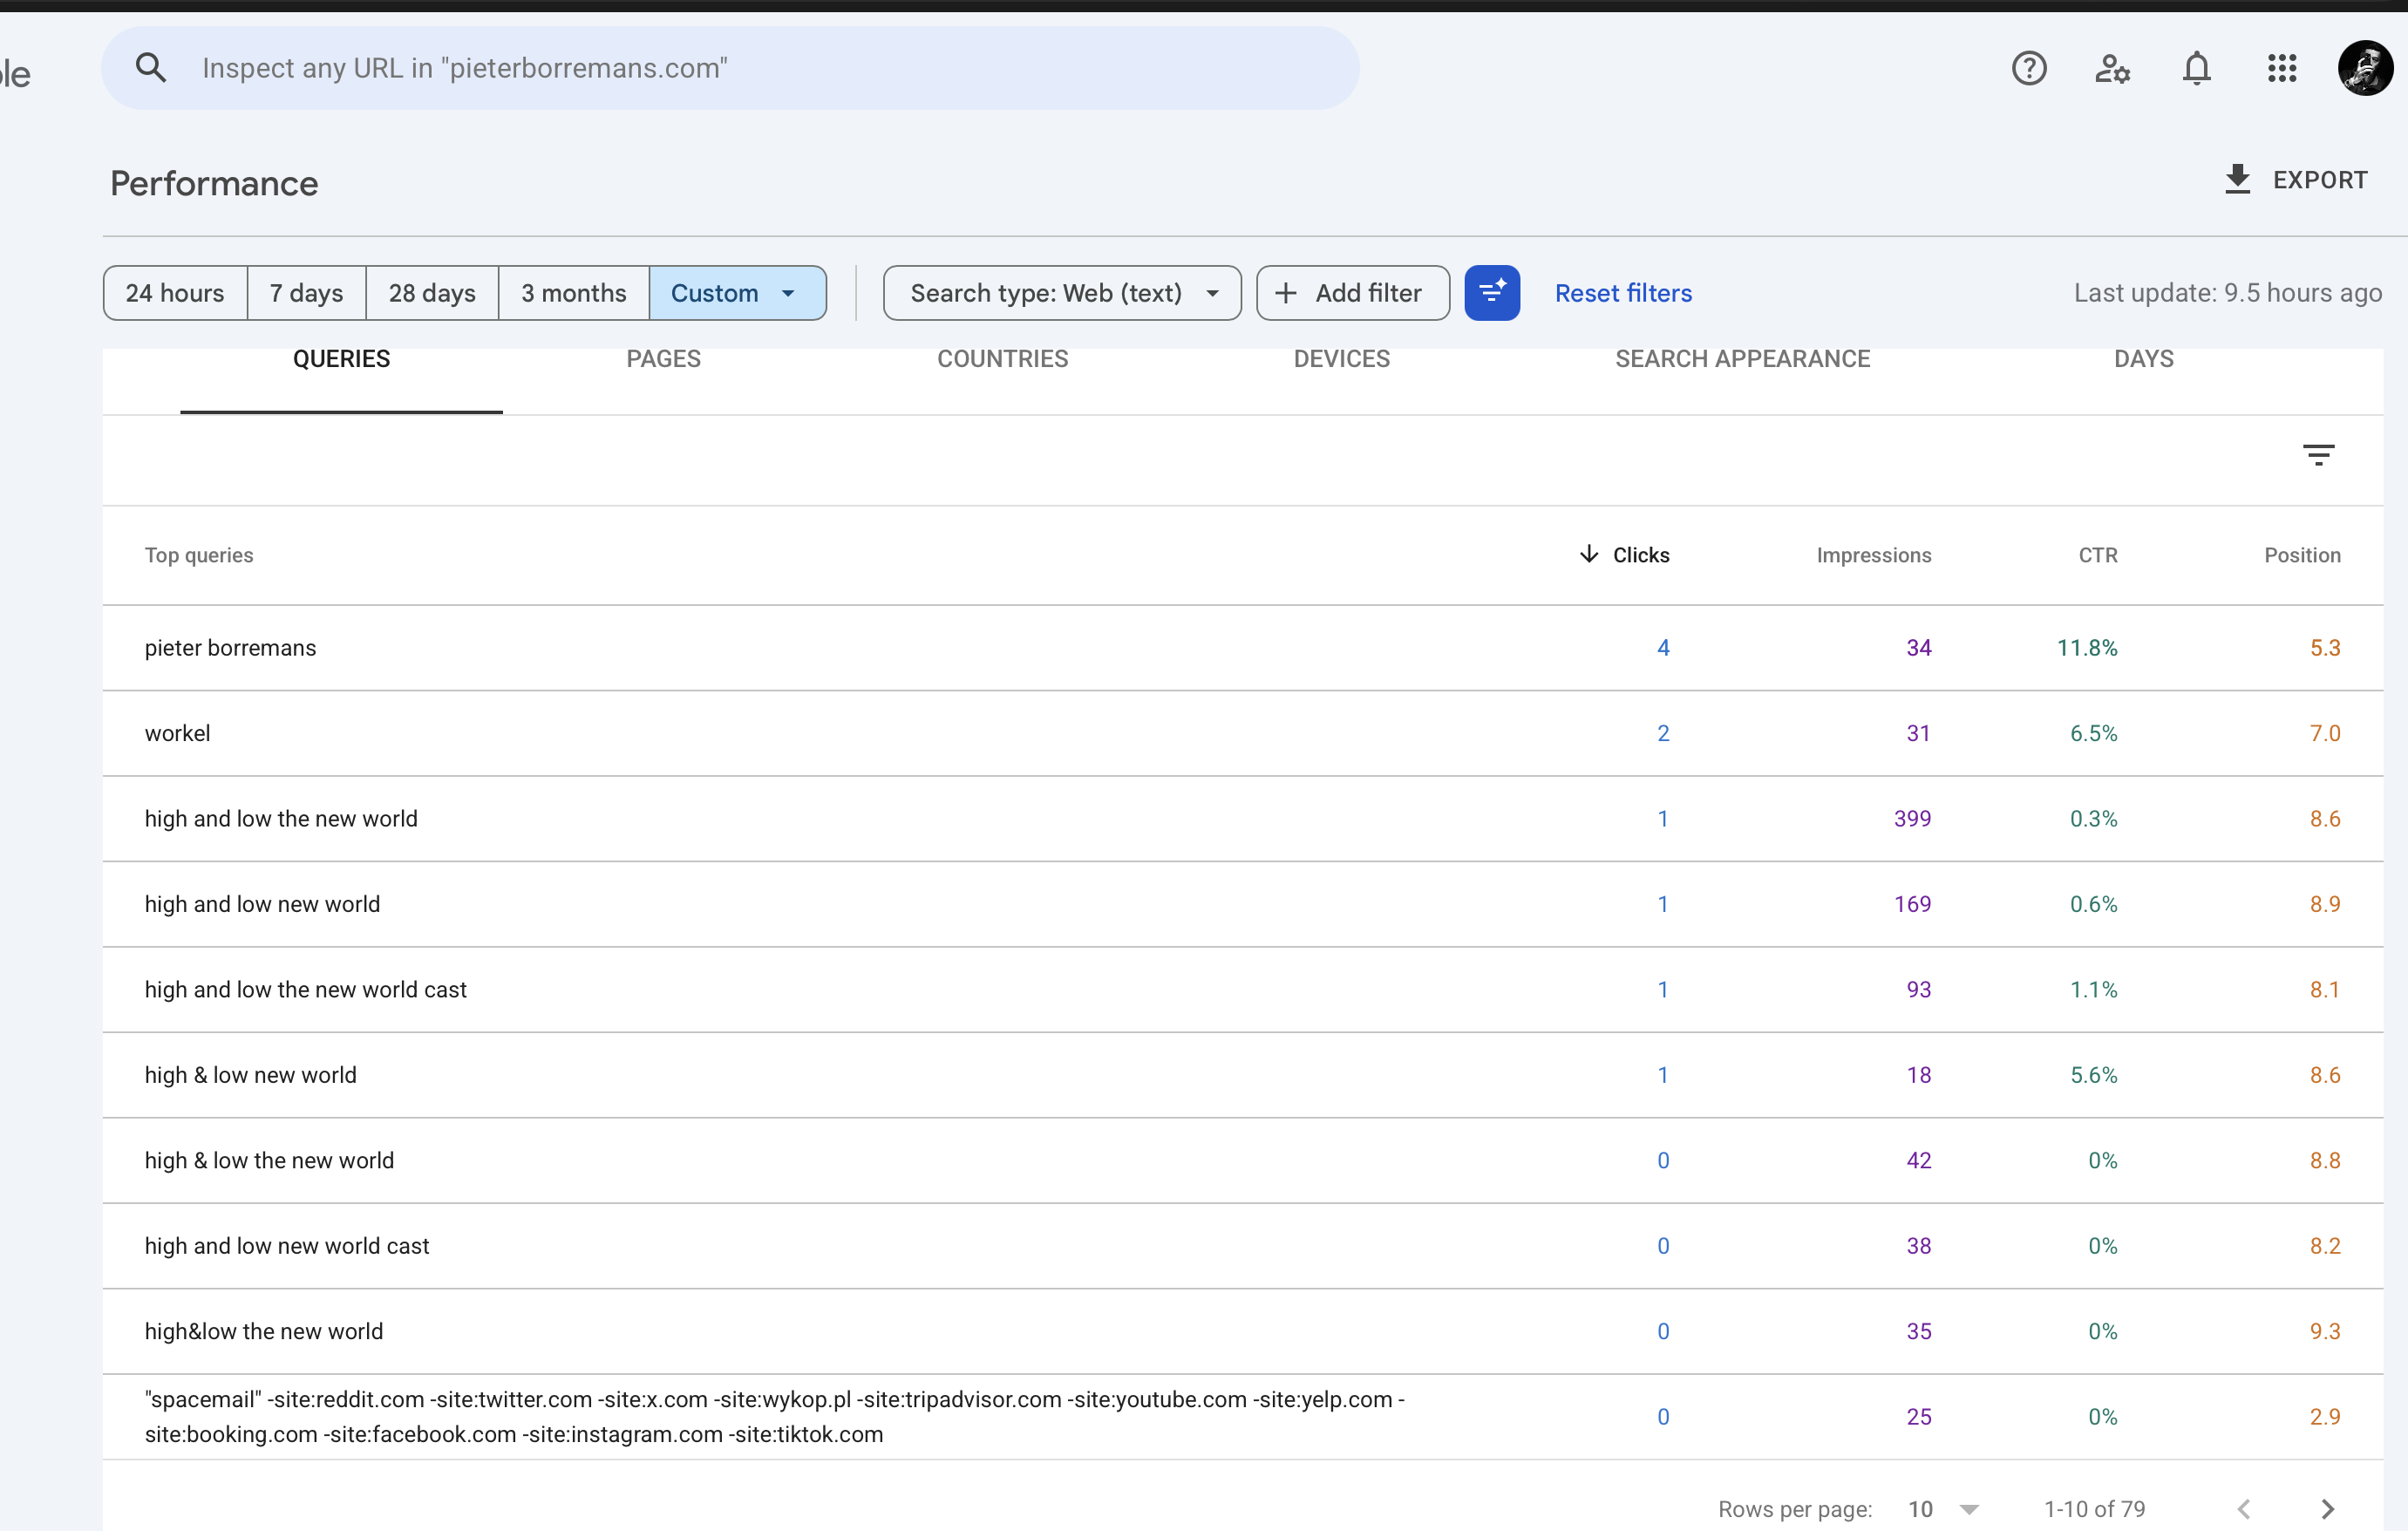Open Rows per page dropdown
The height and width of the screenshot is (1531, 2408).
[1943, 1509]
